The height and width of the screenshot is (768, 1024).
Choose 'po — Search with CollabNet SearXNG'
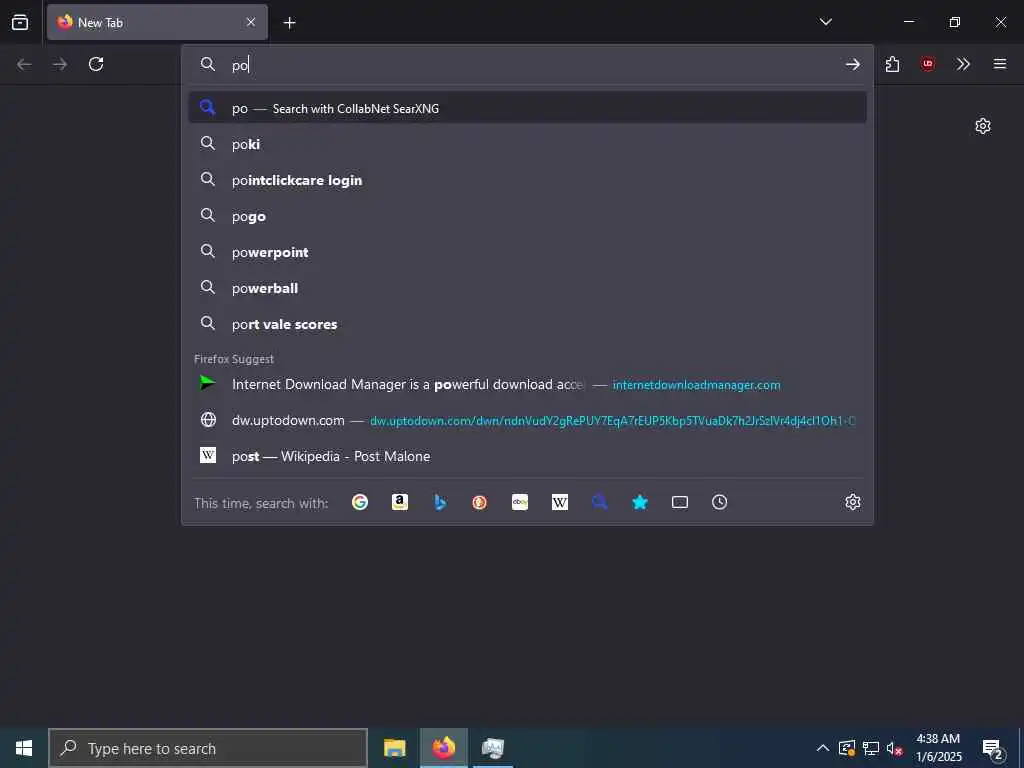pyautogui.click(x=527, y=108)
